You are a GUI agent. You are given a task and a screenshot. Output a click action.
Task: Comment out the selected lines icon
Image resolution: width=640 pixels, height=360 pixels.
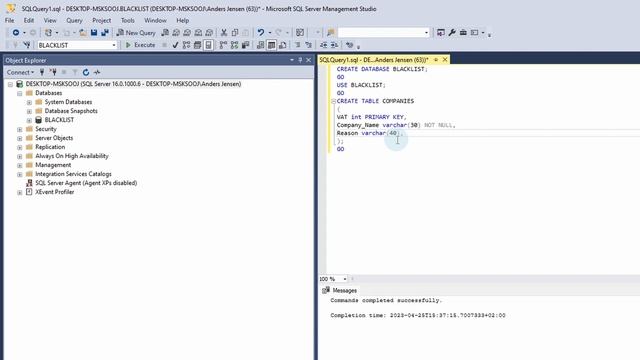(297, 45)
